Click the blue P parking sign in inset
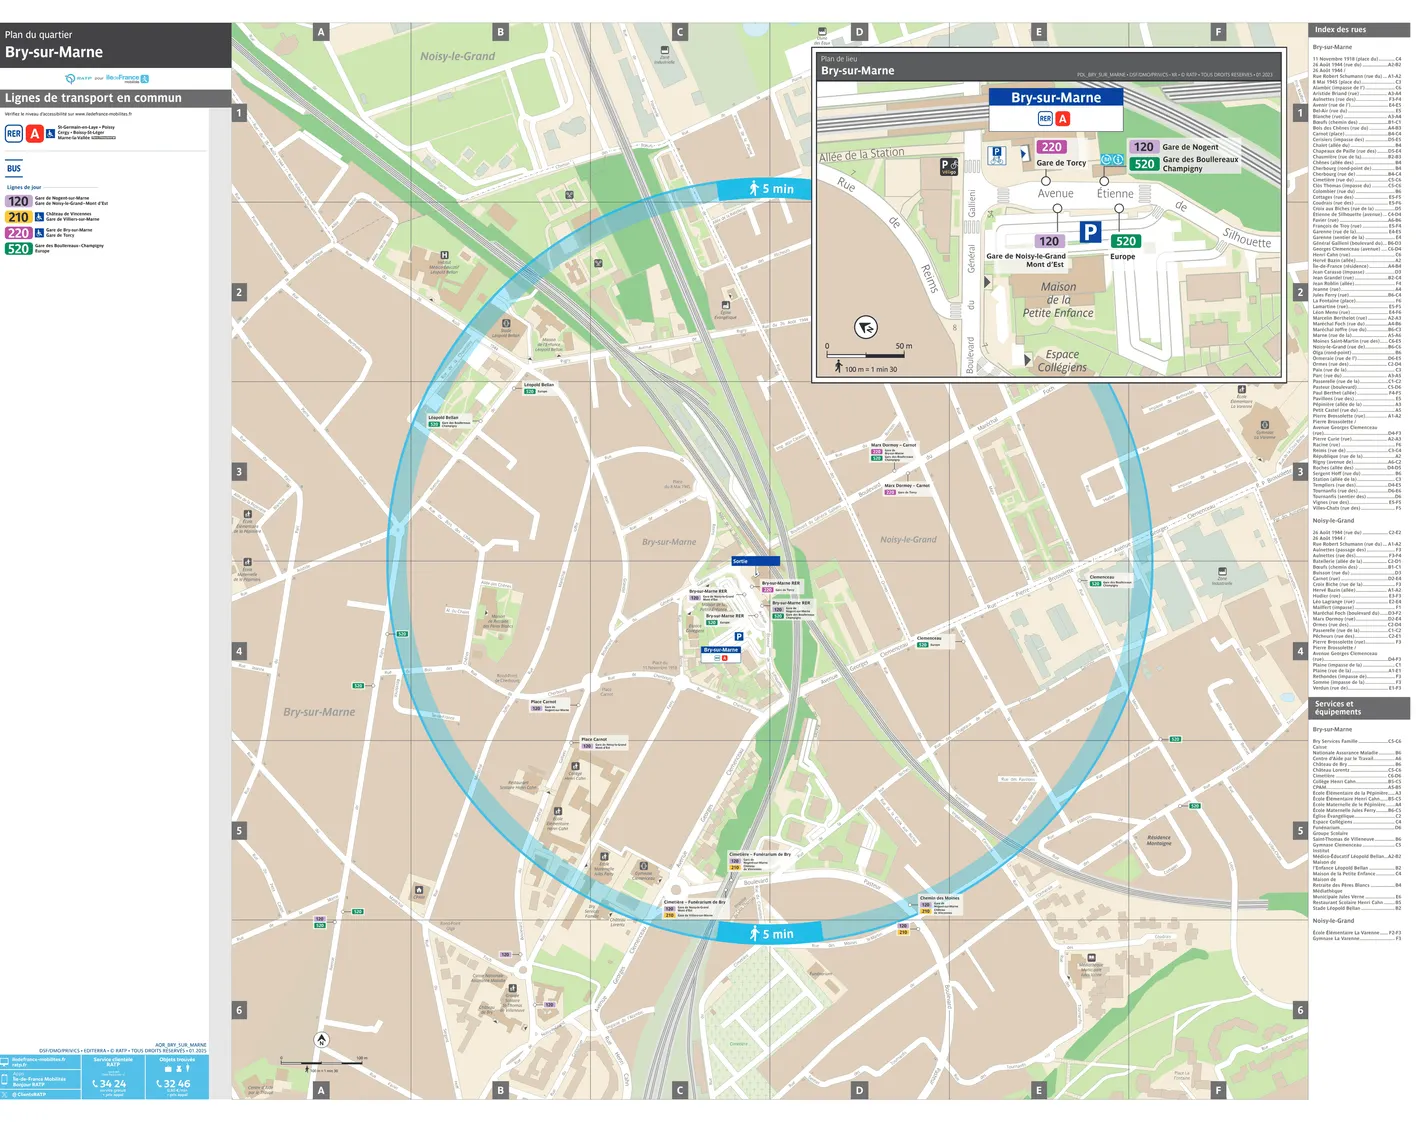 (1090, 232)
